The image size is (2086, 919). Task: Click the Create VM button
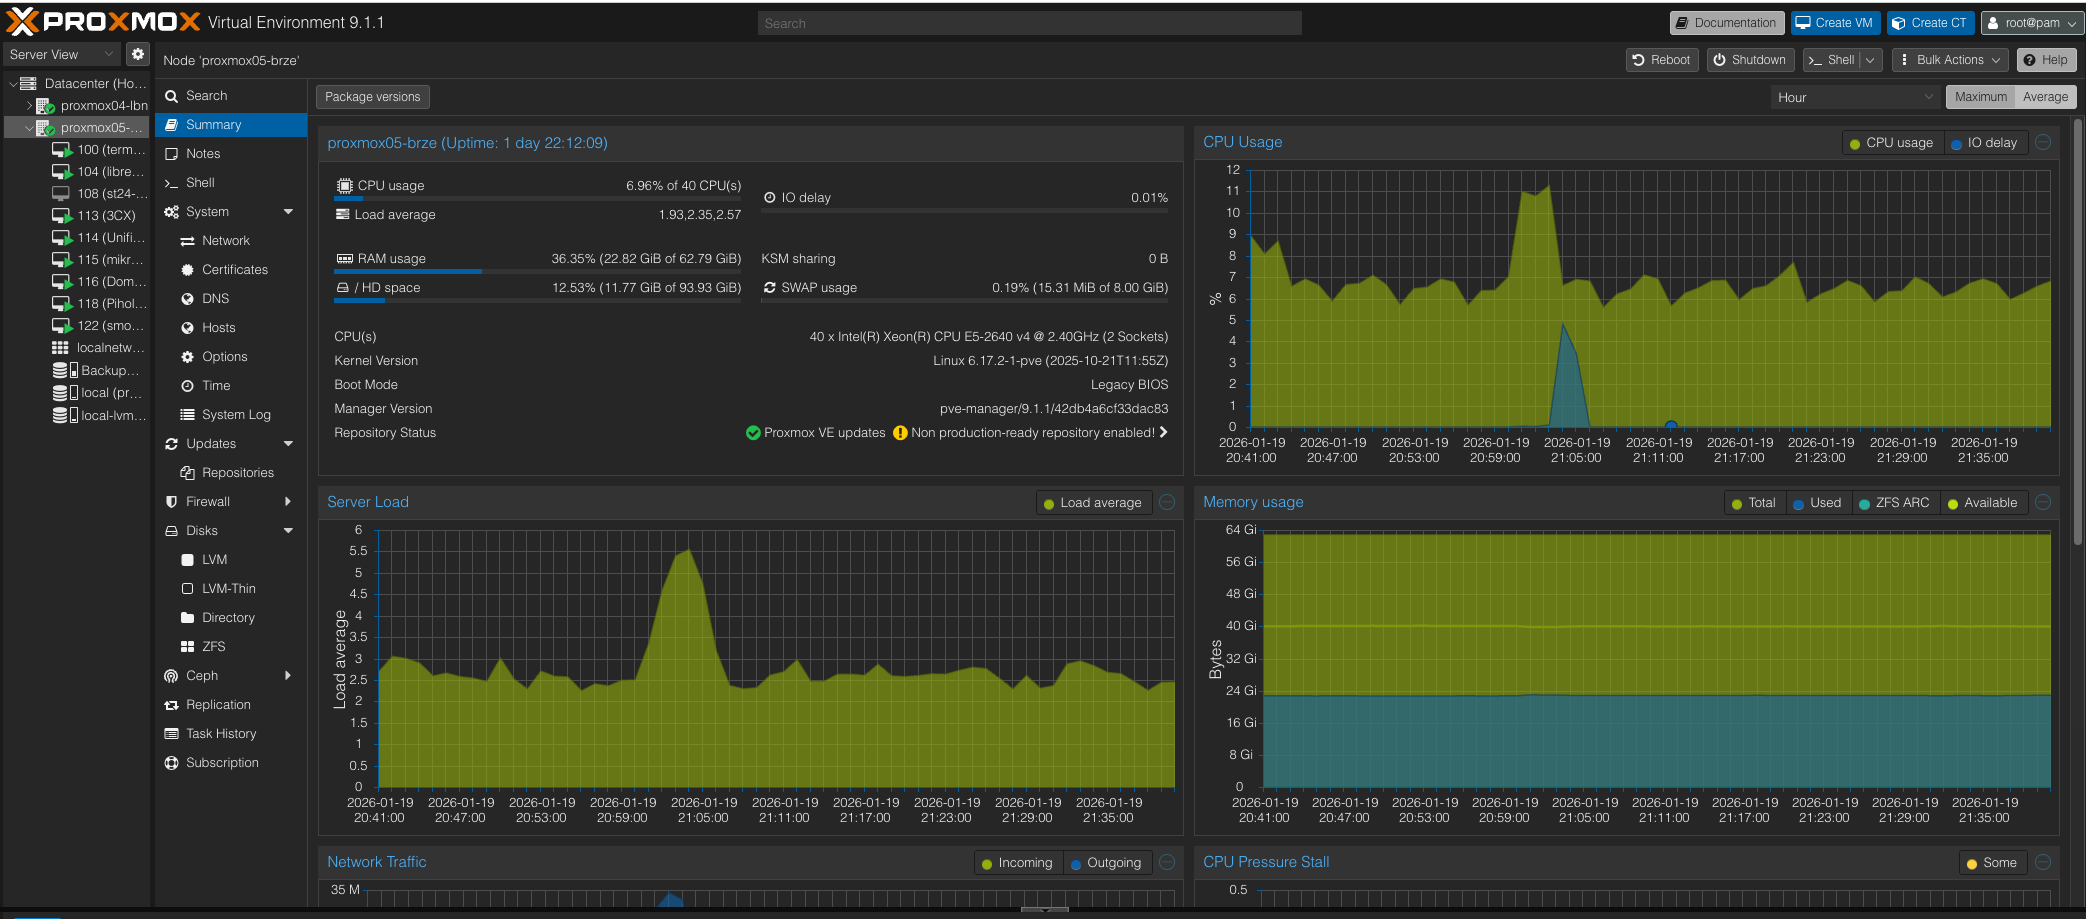pyautogui.click(x=1835, y=23)
